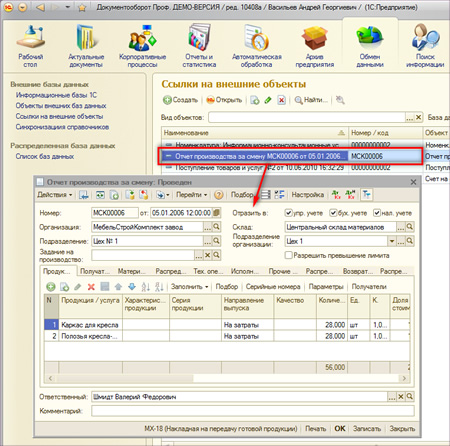Click the Записать button
The width and height of the screenshot is (450, 446).
[367, 428]
